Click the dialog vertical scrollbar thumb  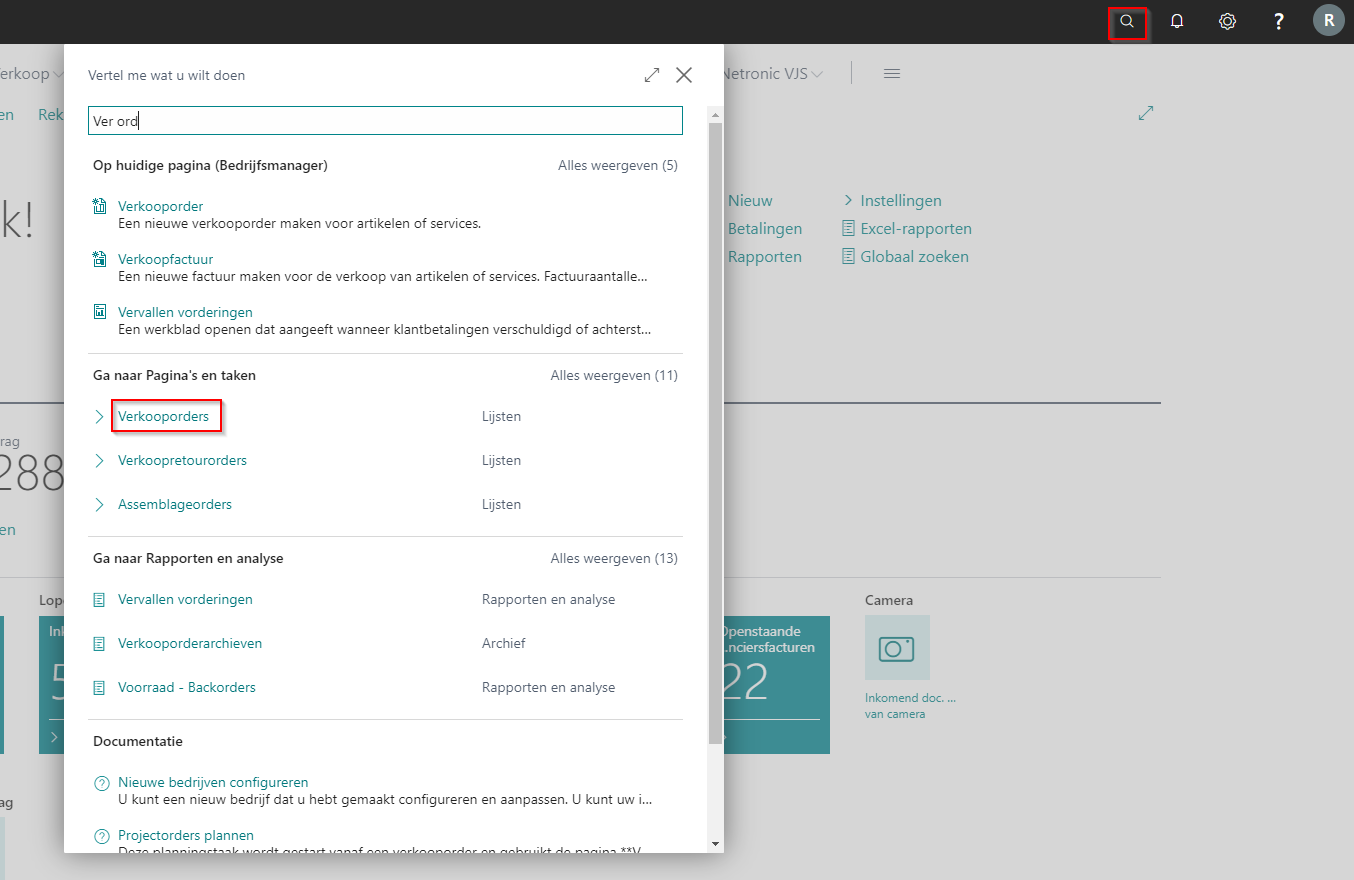pos(715,432)
